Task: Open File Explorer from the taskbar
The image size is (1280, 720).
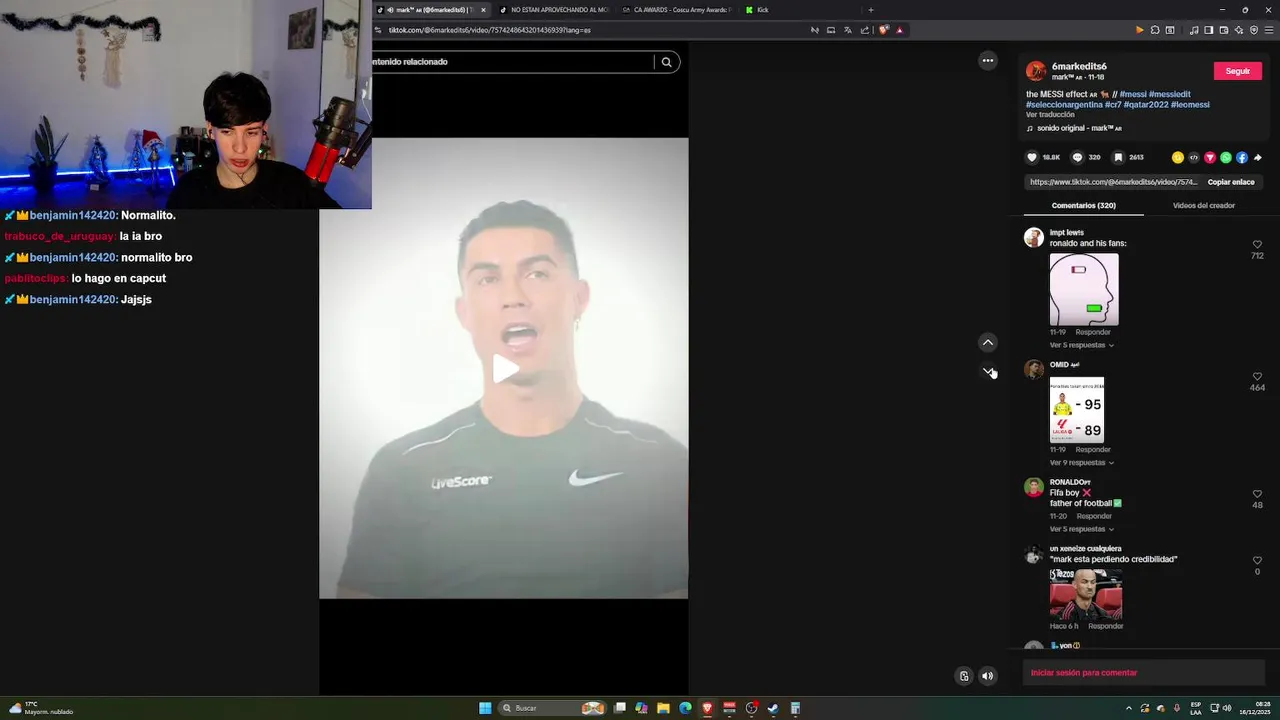Action: click(x=663, y=708)
